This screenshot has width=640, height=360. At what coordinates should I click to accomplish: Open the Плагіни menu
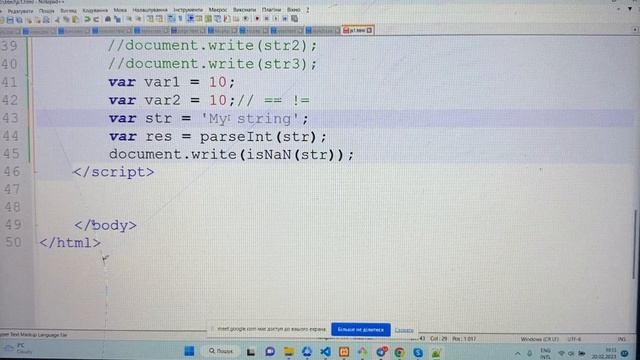click(x=271, y=10)
